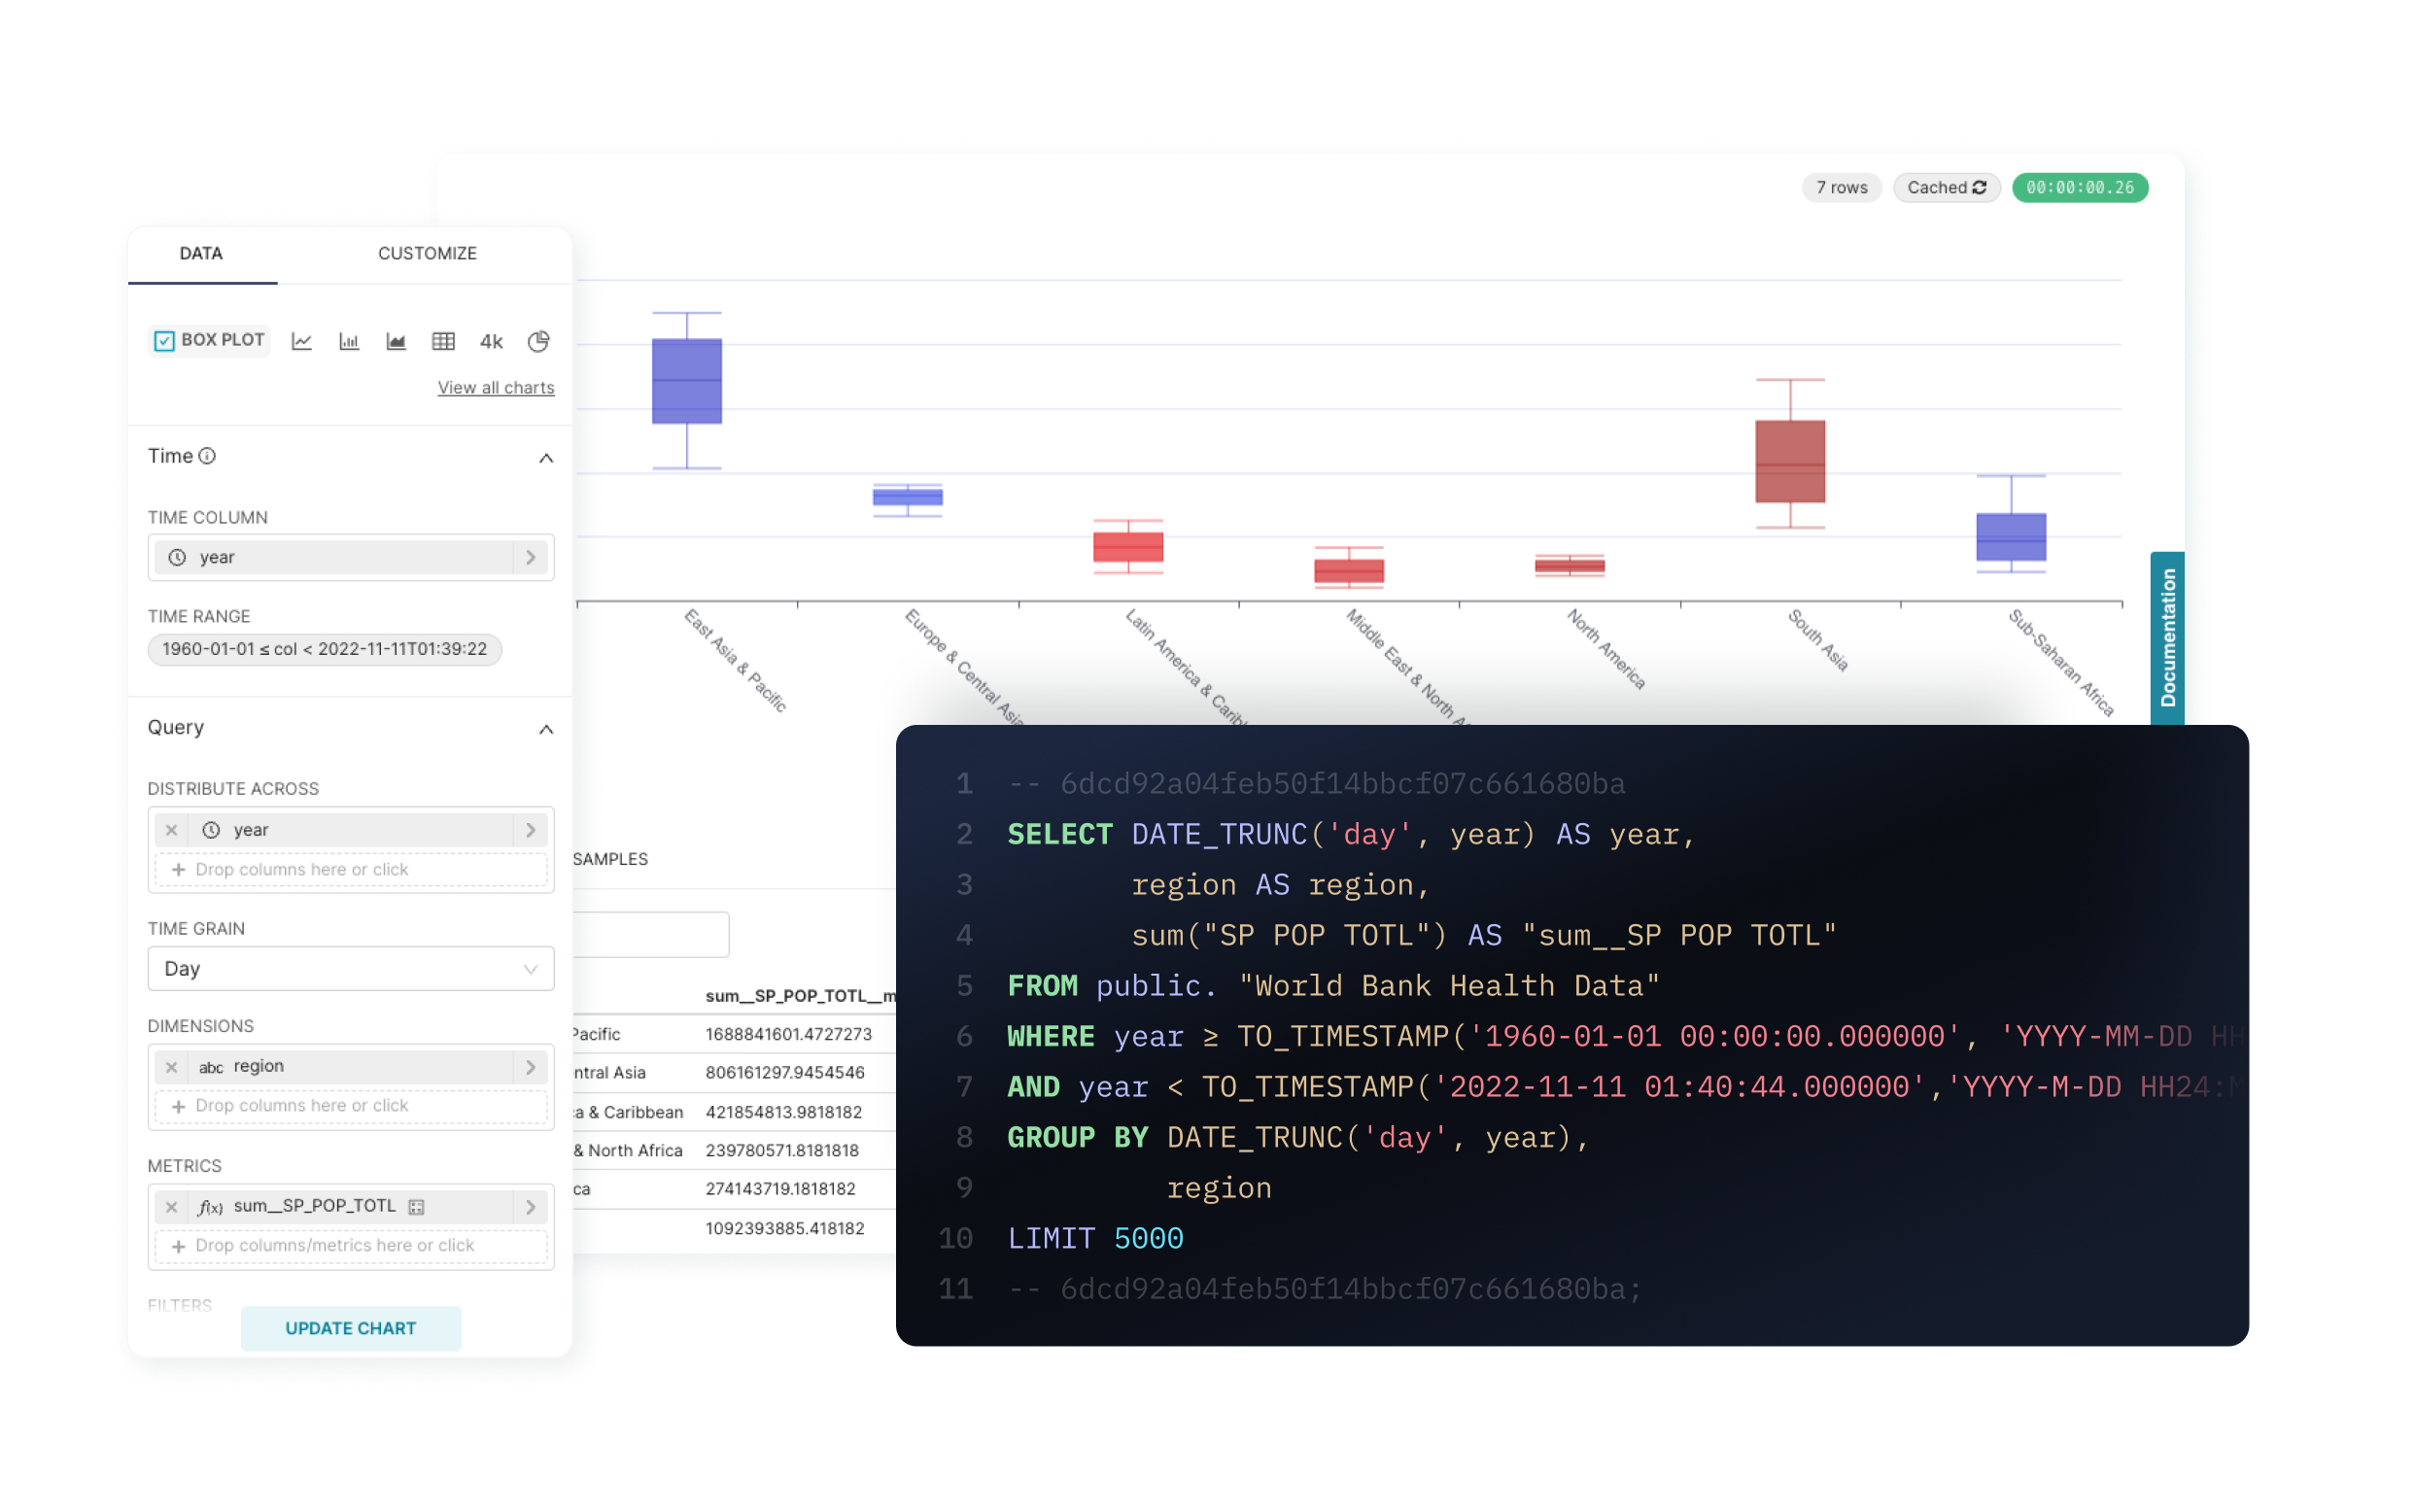The width and height of the screenshot is (2416, 1512).
Task: Remove year from Distribute Across
Action: (172, 830)
